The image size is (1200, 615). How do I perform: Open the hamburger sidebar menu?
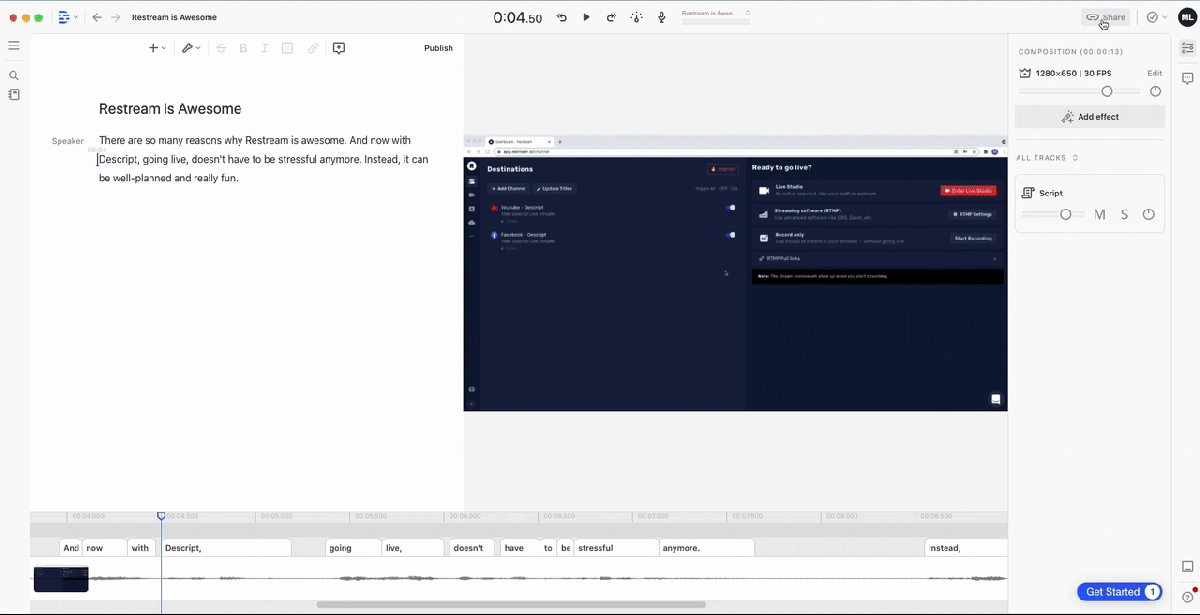tap(14, 46)
